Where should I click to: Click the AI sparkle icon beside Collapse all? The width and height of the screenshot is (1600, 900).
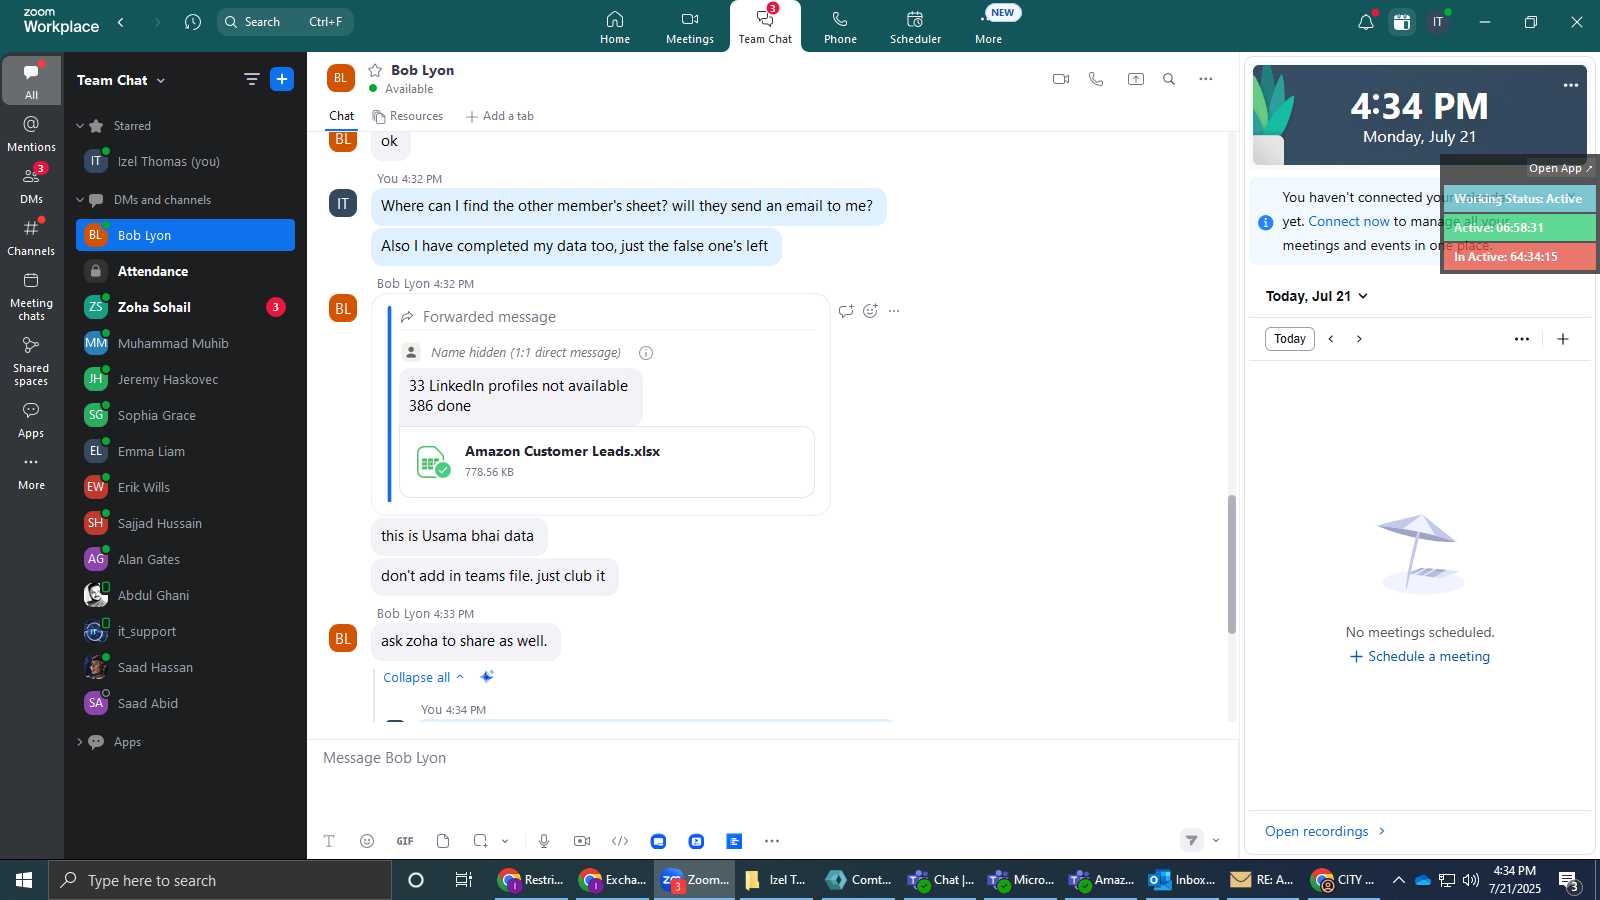click(x=487, y=677)
